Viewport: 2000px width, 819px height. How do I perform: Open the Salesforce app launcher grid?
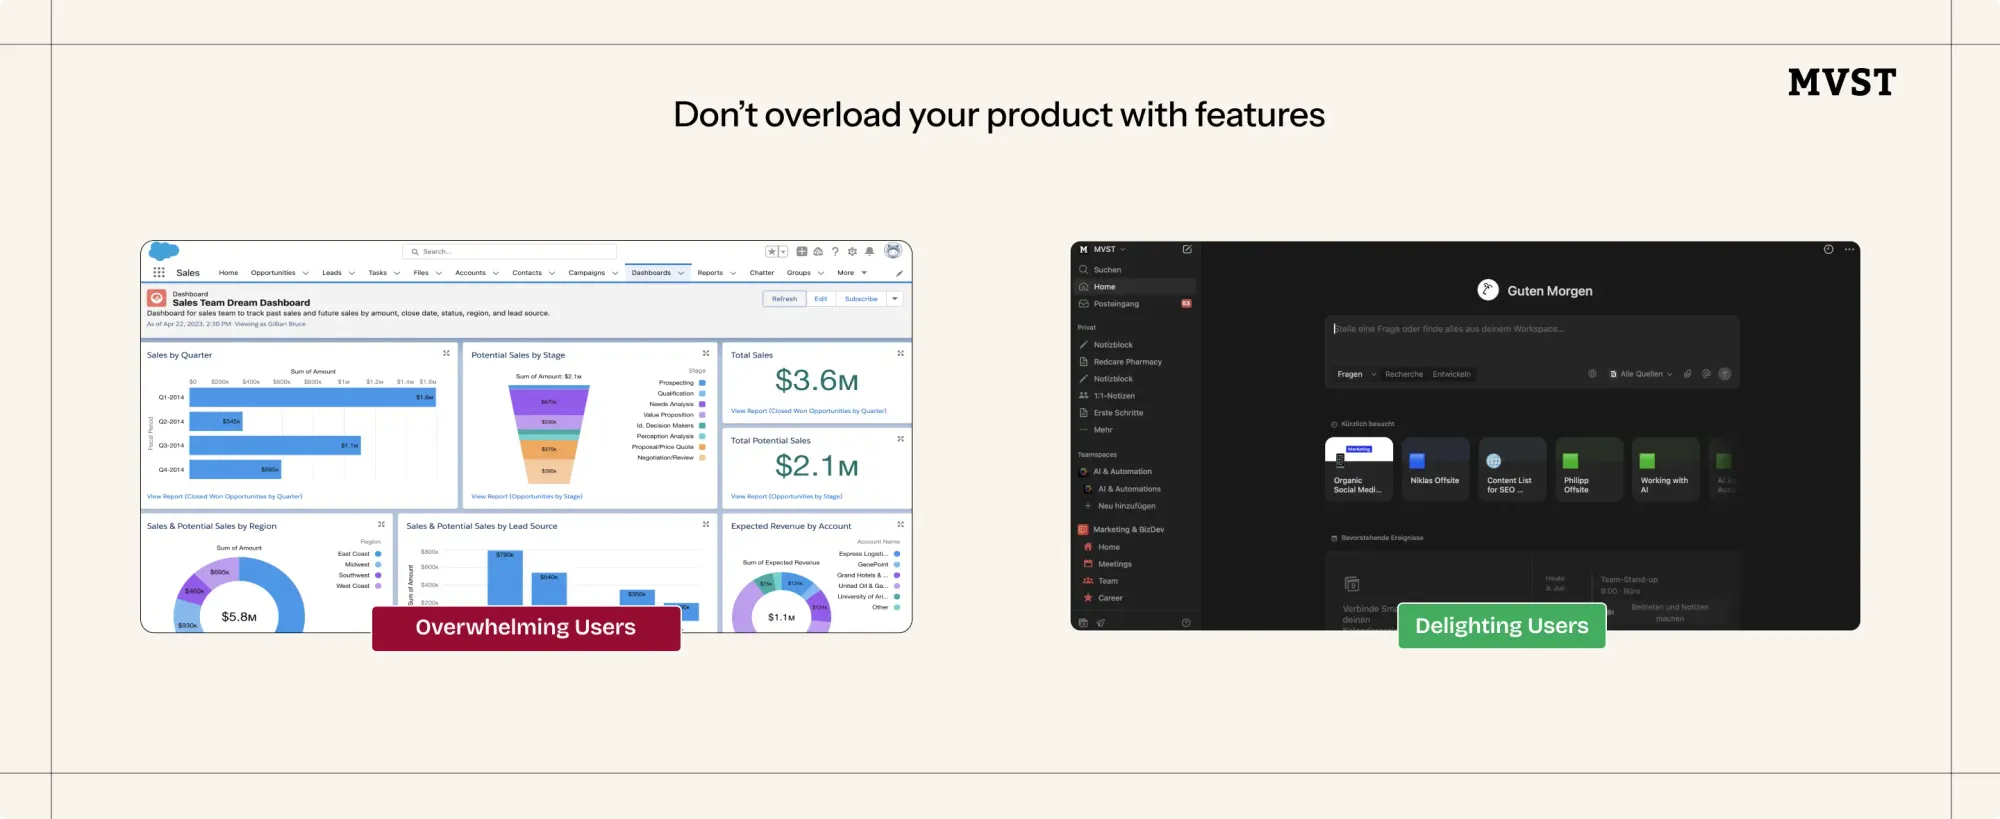tap(158, 272)
